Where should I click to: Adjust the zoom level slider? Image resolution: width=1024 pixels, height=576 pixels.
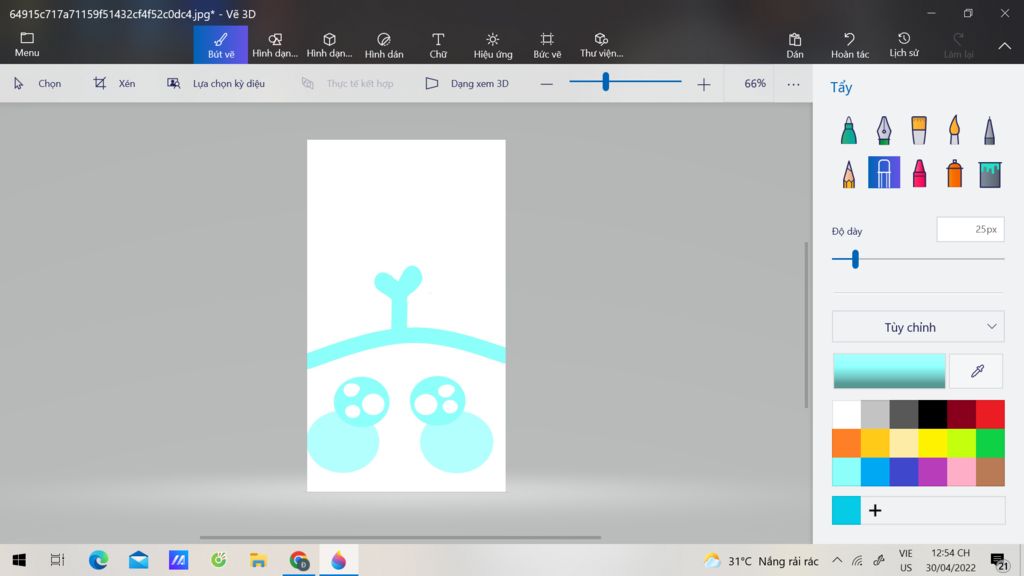click(x=625, y=82)
